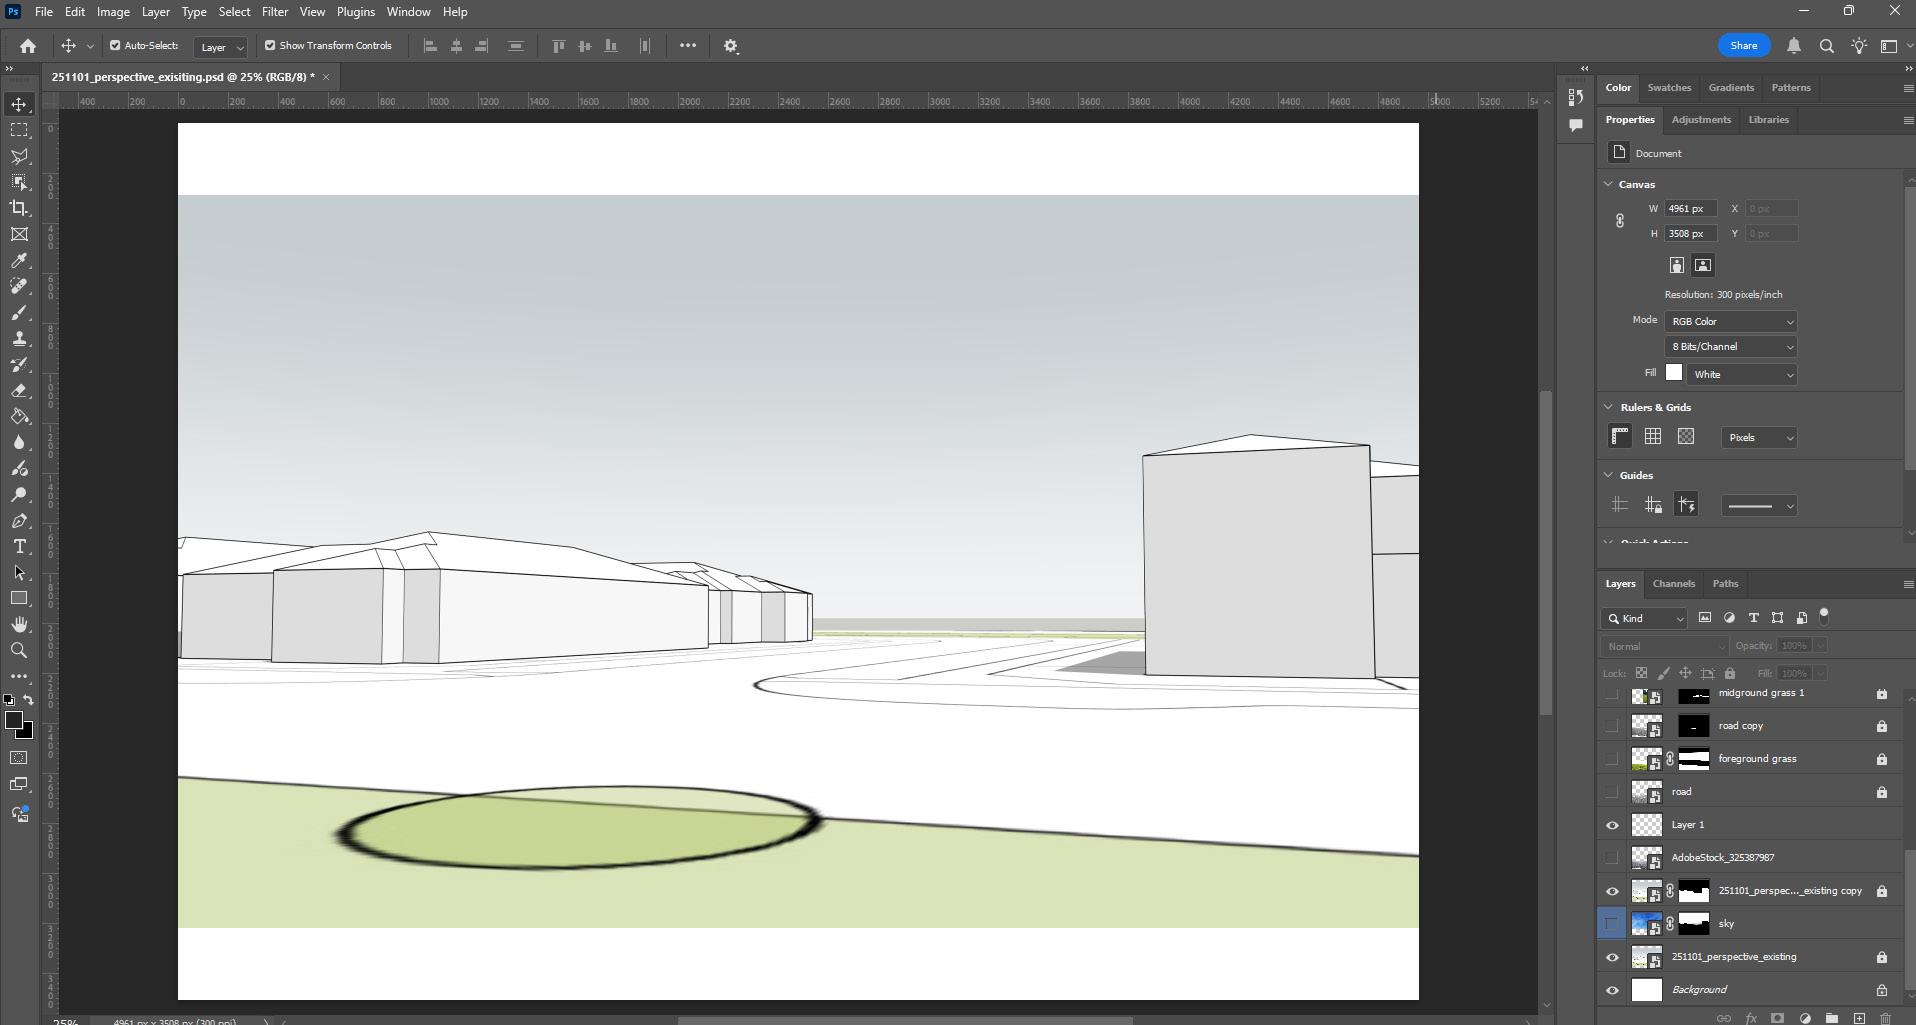This screenshot has height=1025, width=1916.
Task: Click the foreground color swatch
Action: 14,720
